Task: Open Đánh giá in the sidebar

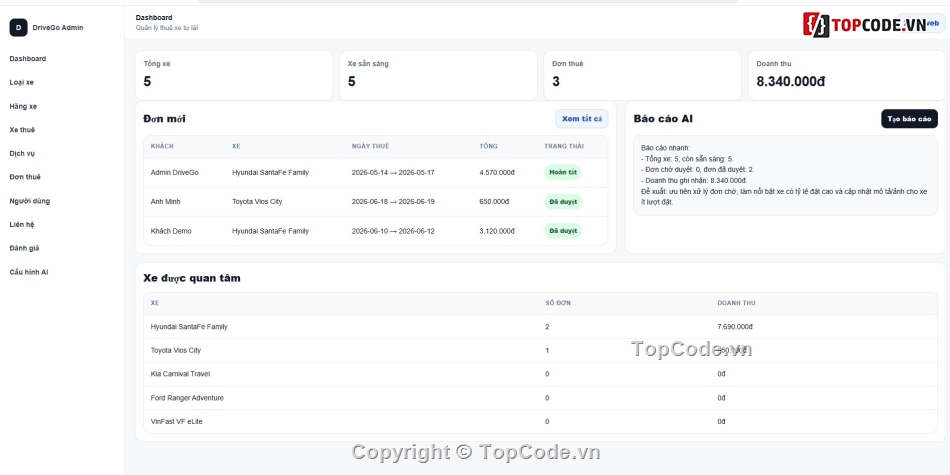Action: coord(24,248)
